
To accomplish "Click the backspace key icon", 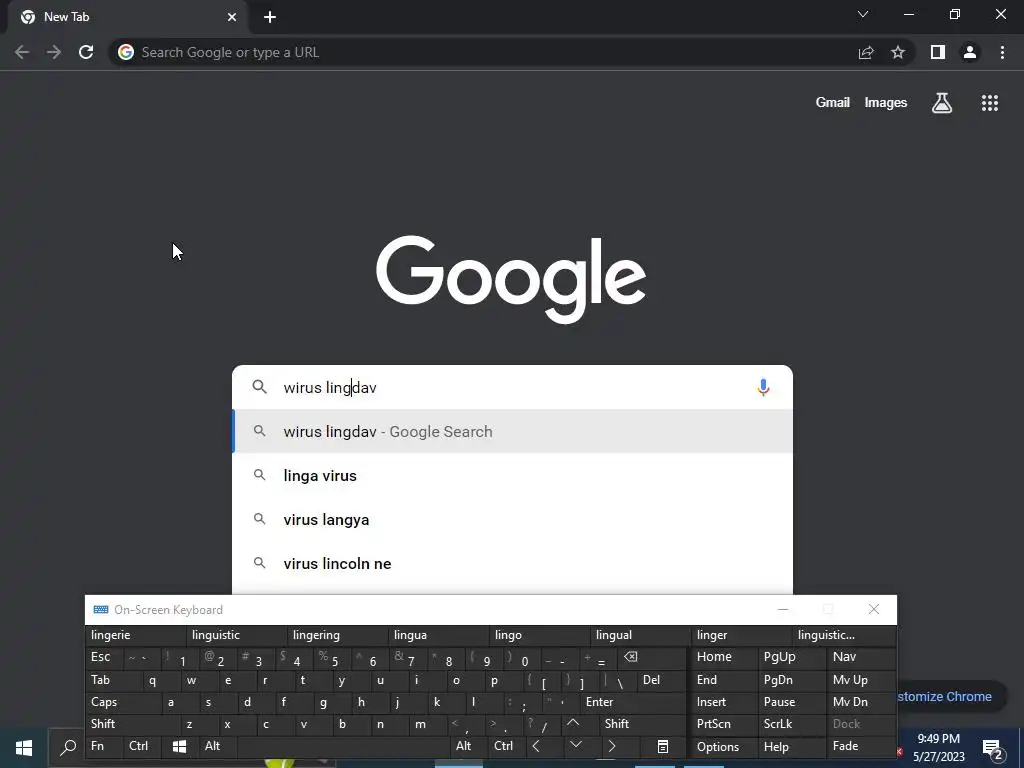I will pos(652,657).
